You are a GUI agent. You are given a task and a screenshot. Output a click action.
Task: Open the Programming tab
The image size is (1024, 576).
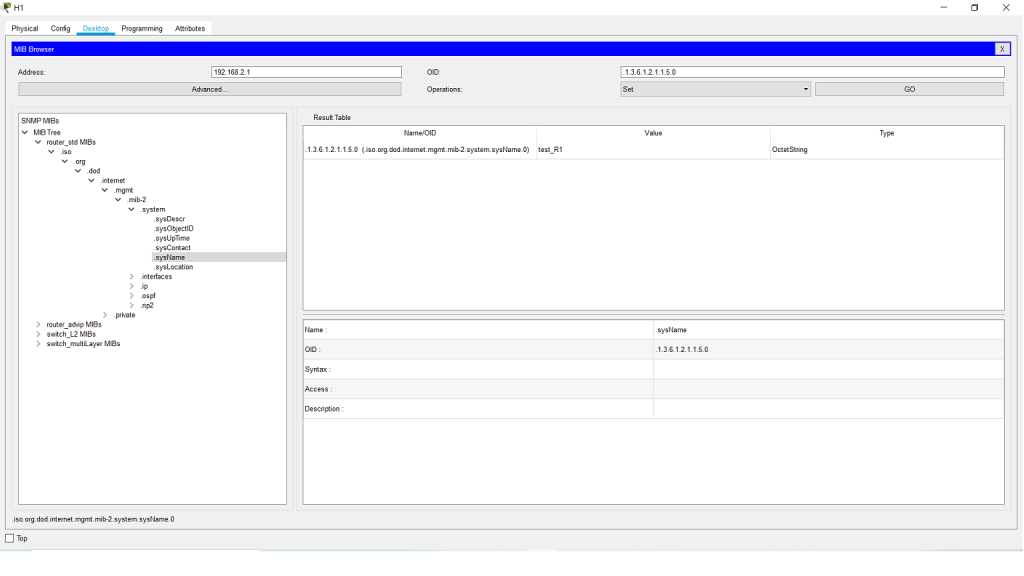[142, 28]
